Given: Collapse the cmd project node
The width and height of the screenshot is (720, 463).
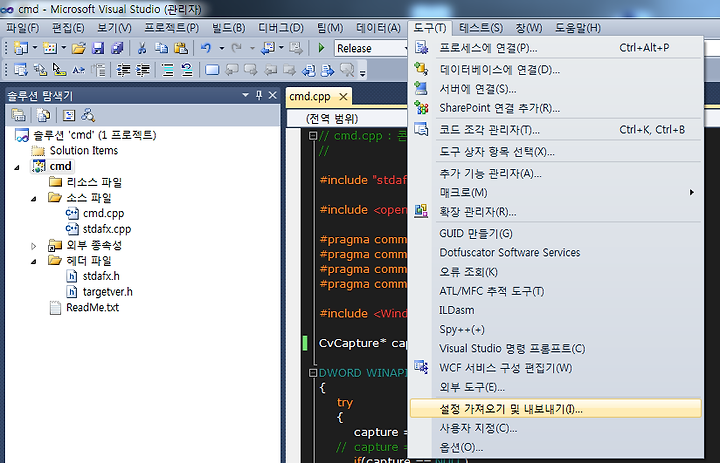Looking at the screenshot, I should point(17,167).
